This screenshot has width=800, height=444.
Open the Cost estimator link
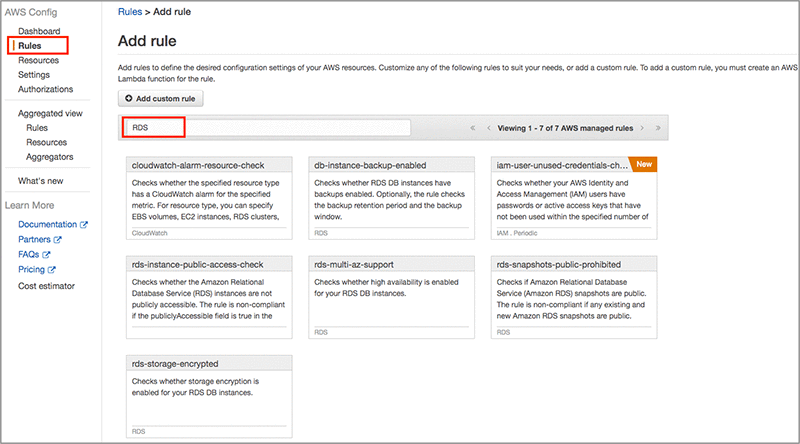pyautogui.click(x=46, y=286)
